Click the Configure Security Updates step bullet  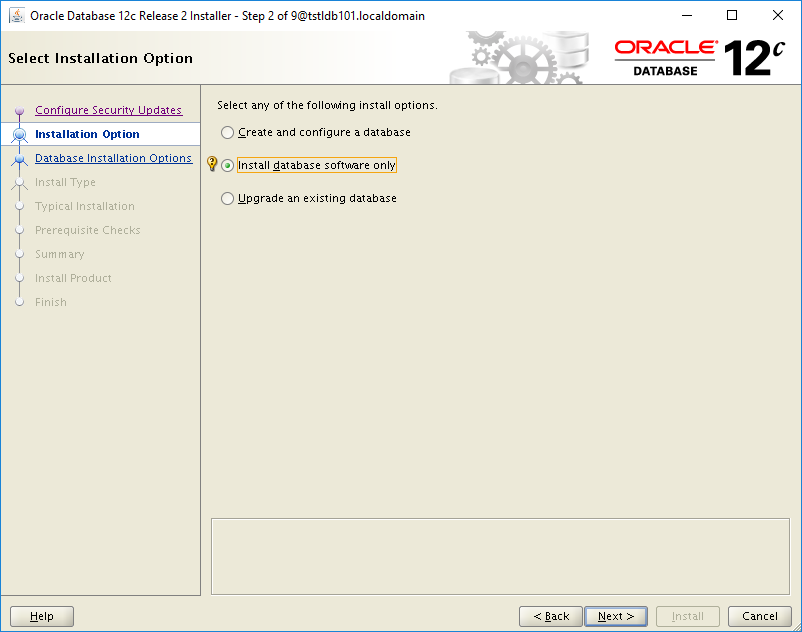tap(19, 110)
